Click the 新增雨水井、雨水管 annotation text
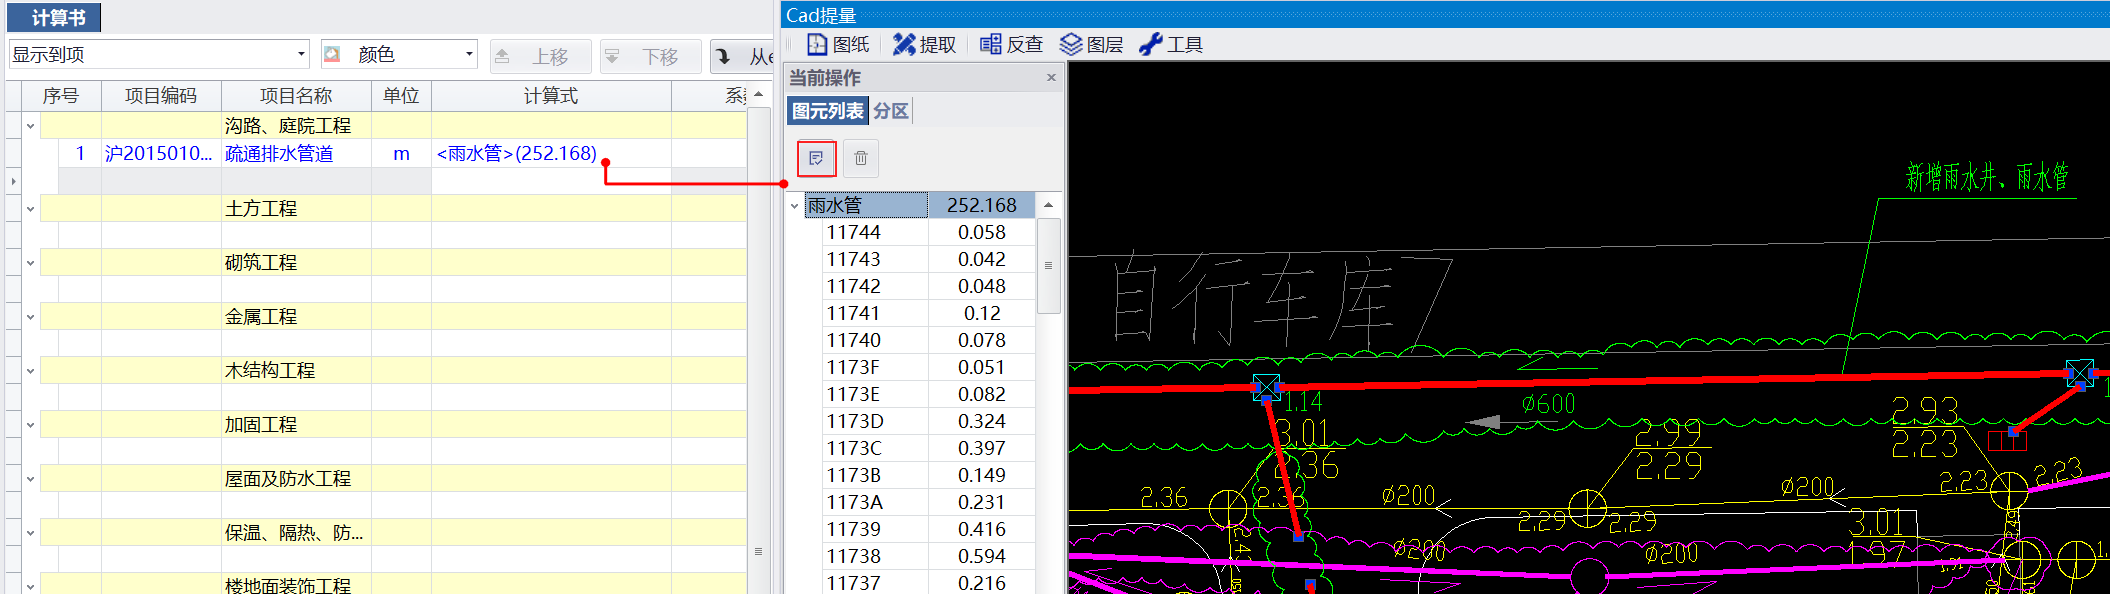This screenshot has width=2110, height=594. click(x=1986, y=177)
